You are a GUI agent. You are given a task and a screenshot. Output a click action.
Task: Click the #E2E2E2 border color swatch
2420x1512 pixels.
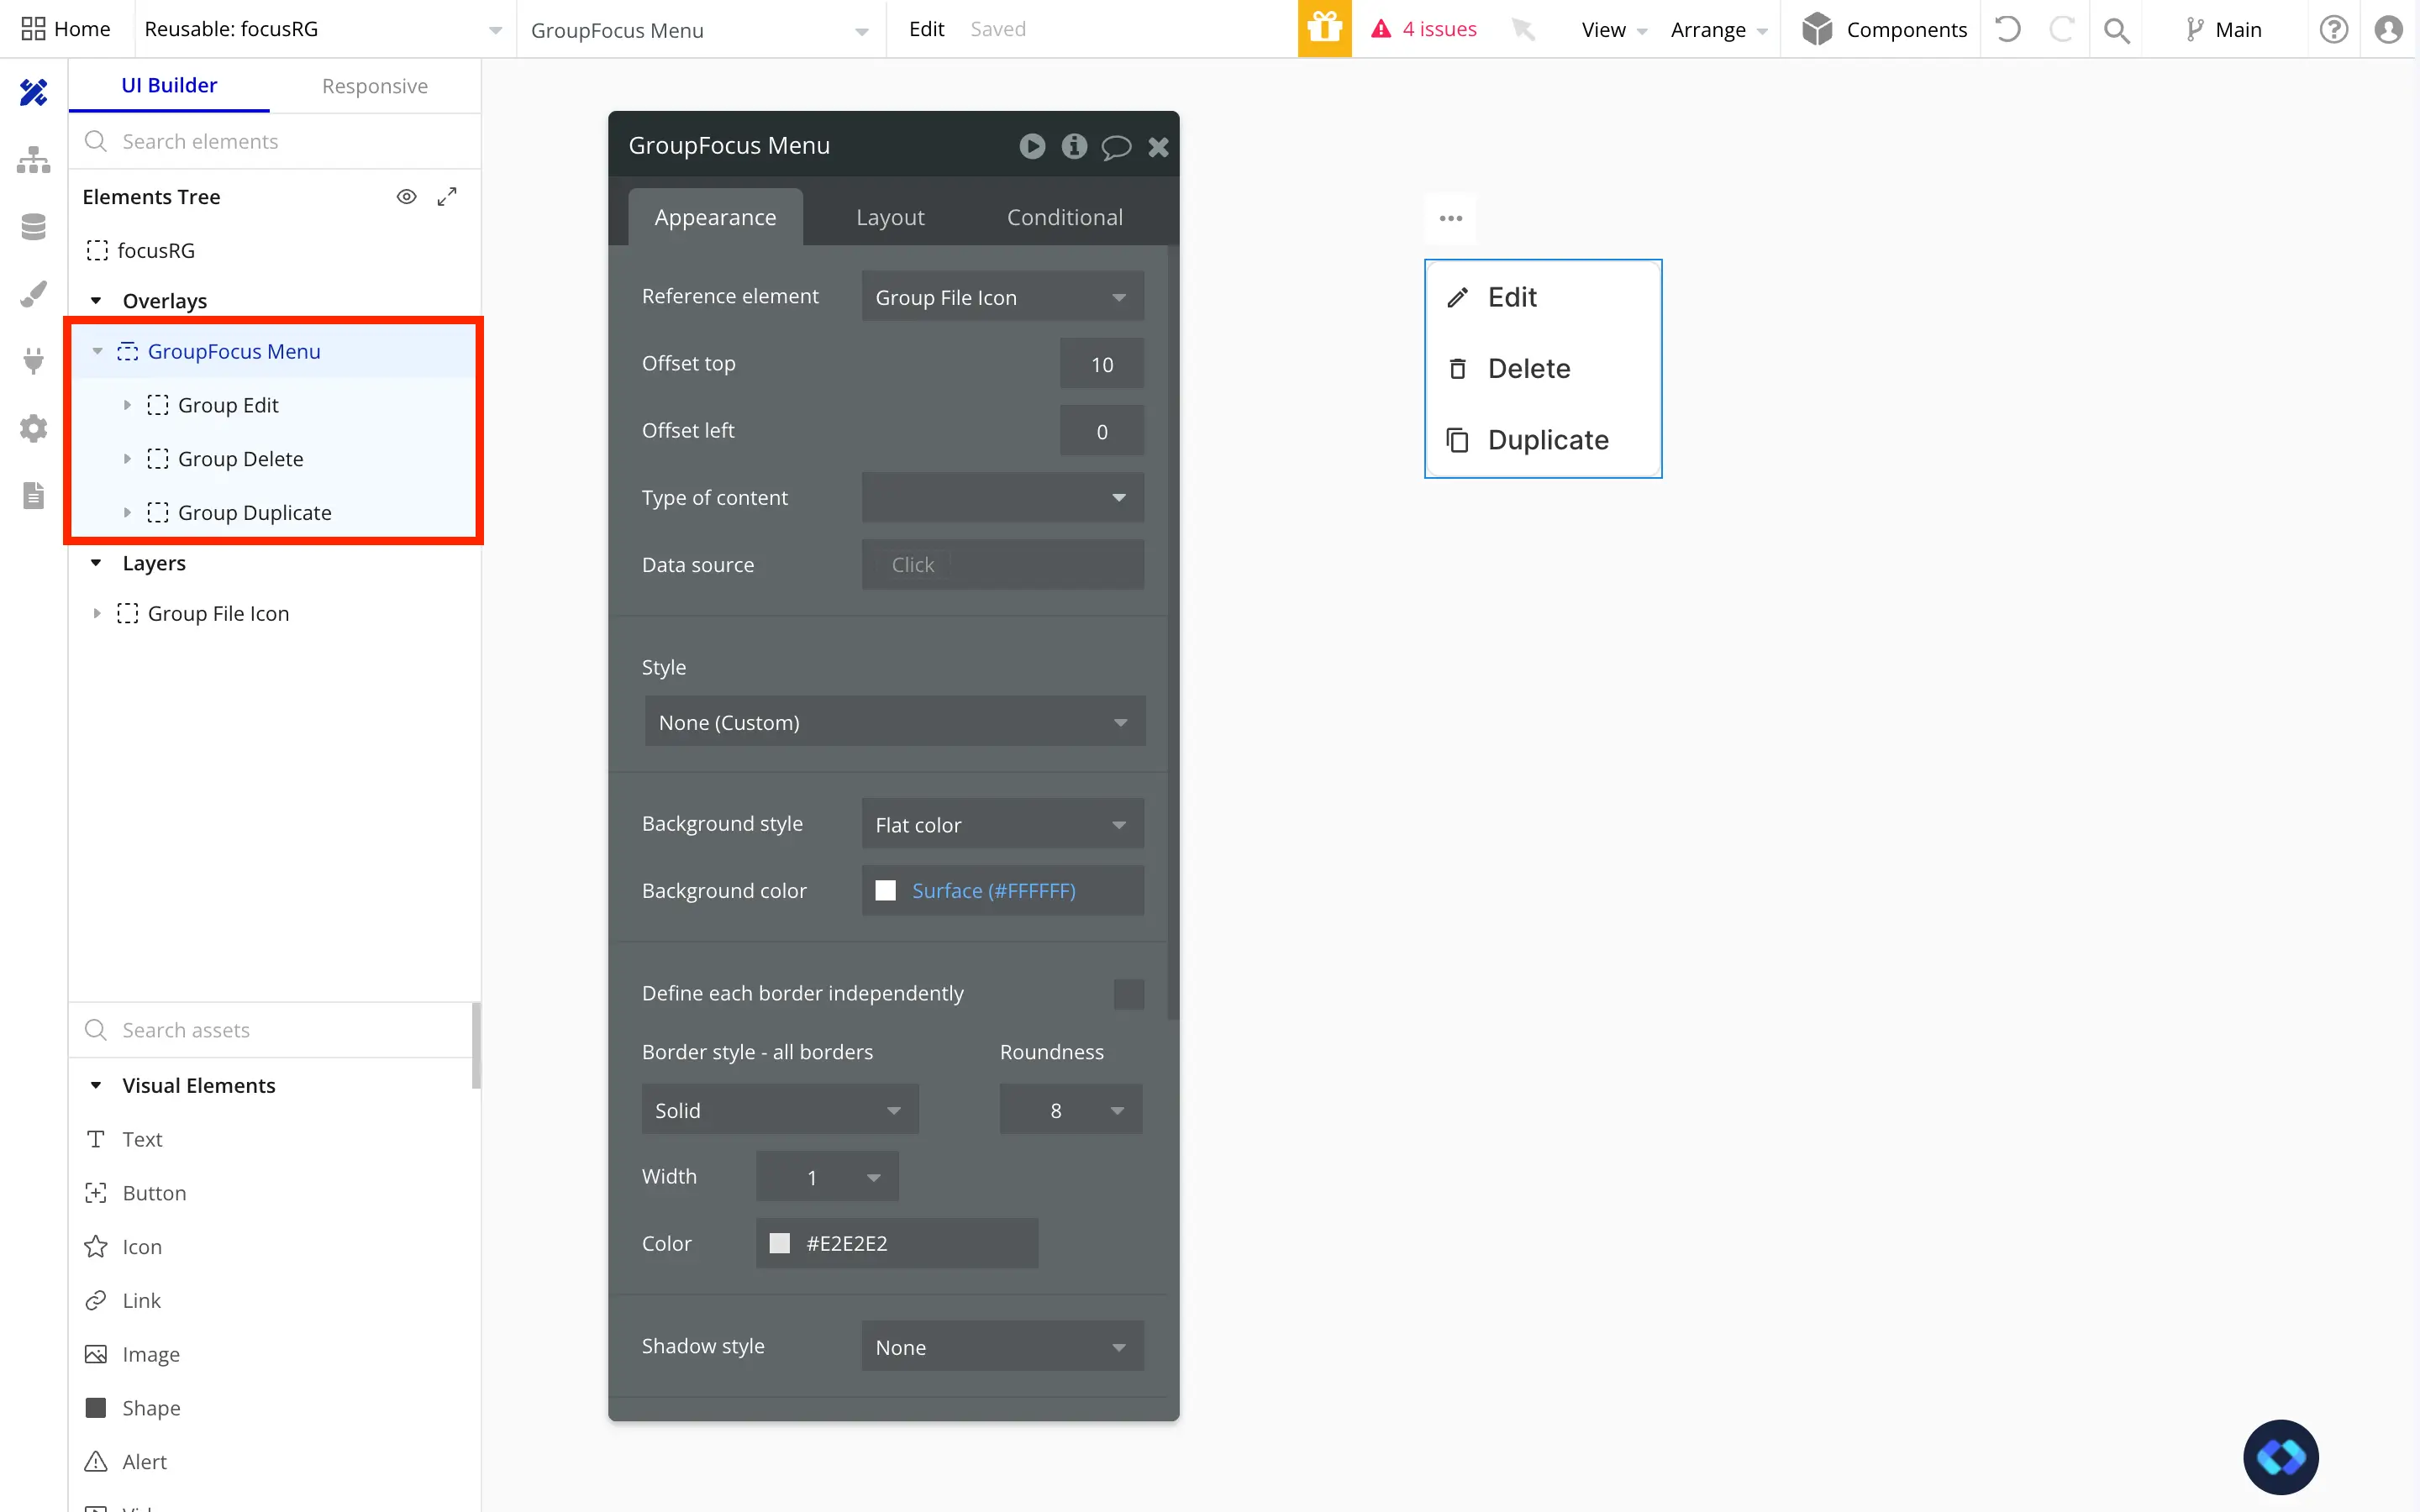(x=779, y=1242)
